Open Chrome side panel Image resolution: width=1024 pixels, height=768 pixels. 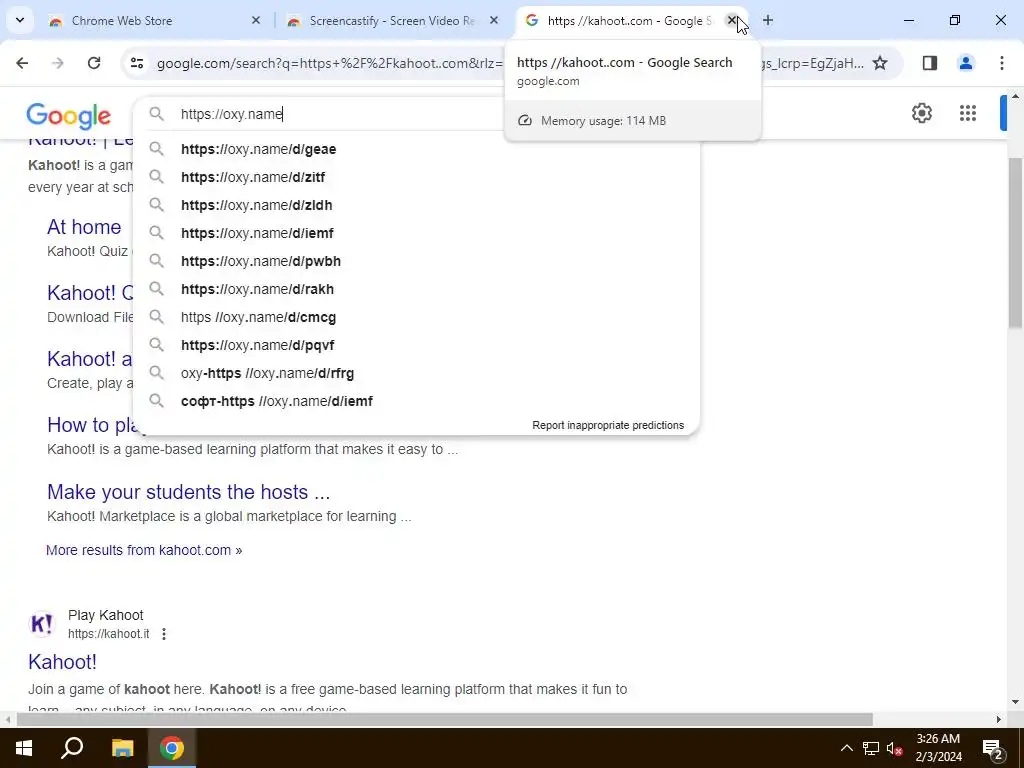(930, 63)
